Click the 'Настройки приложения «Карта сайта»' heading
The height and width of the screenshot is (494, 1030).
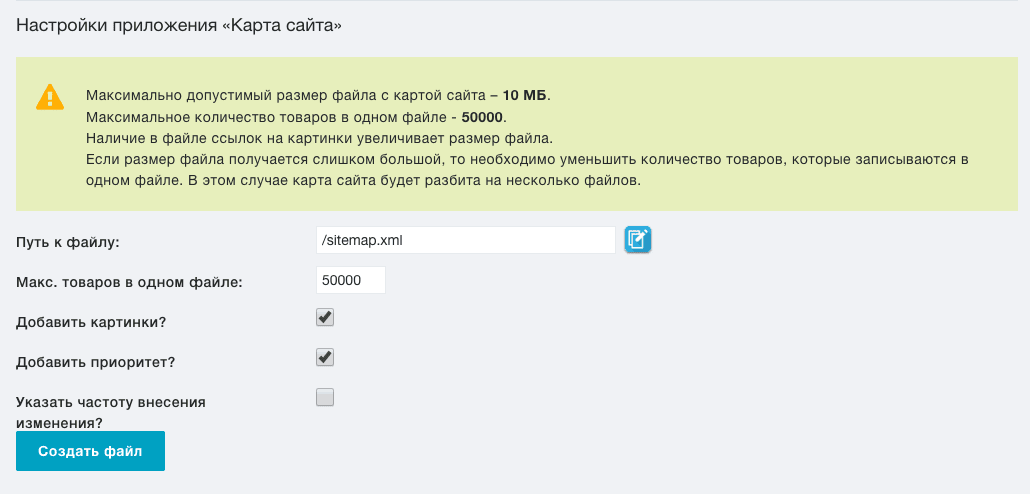coord(179,26)
